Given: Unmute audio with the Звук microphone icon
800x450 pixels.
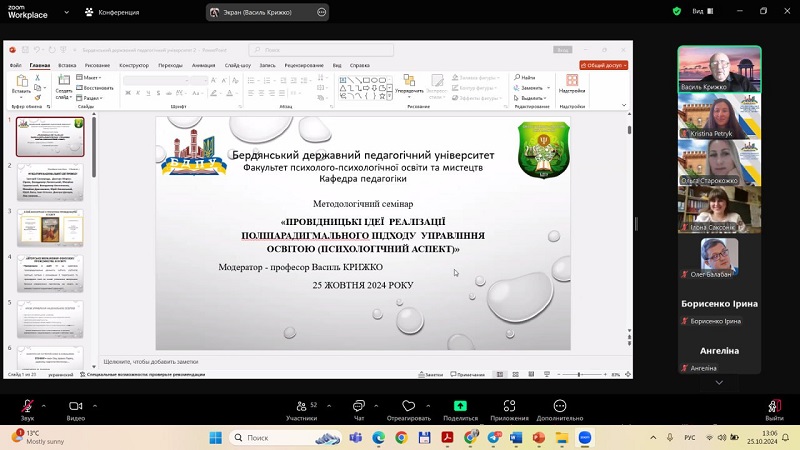Looking at the screenshot, I should (x=28, y=406).
